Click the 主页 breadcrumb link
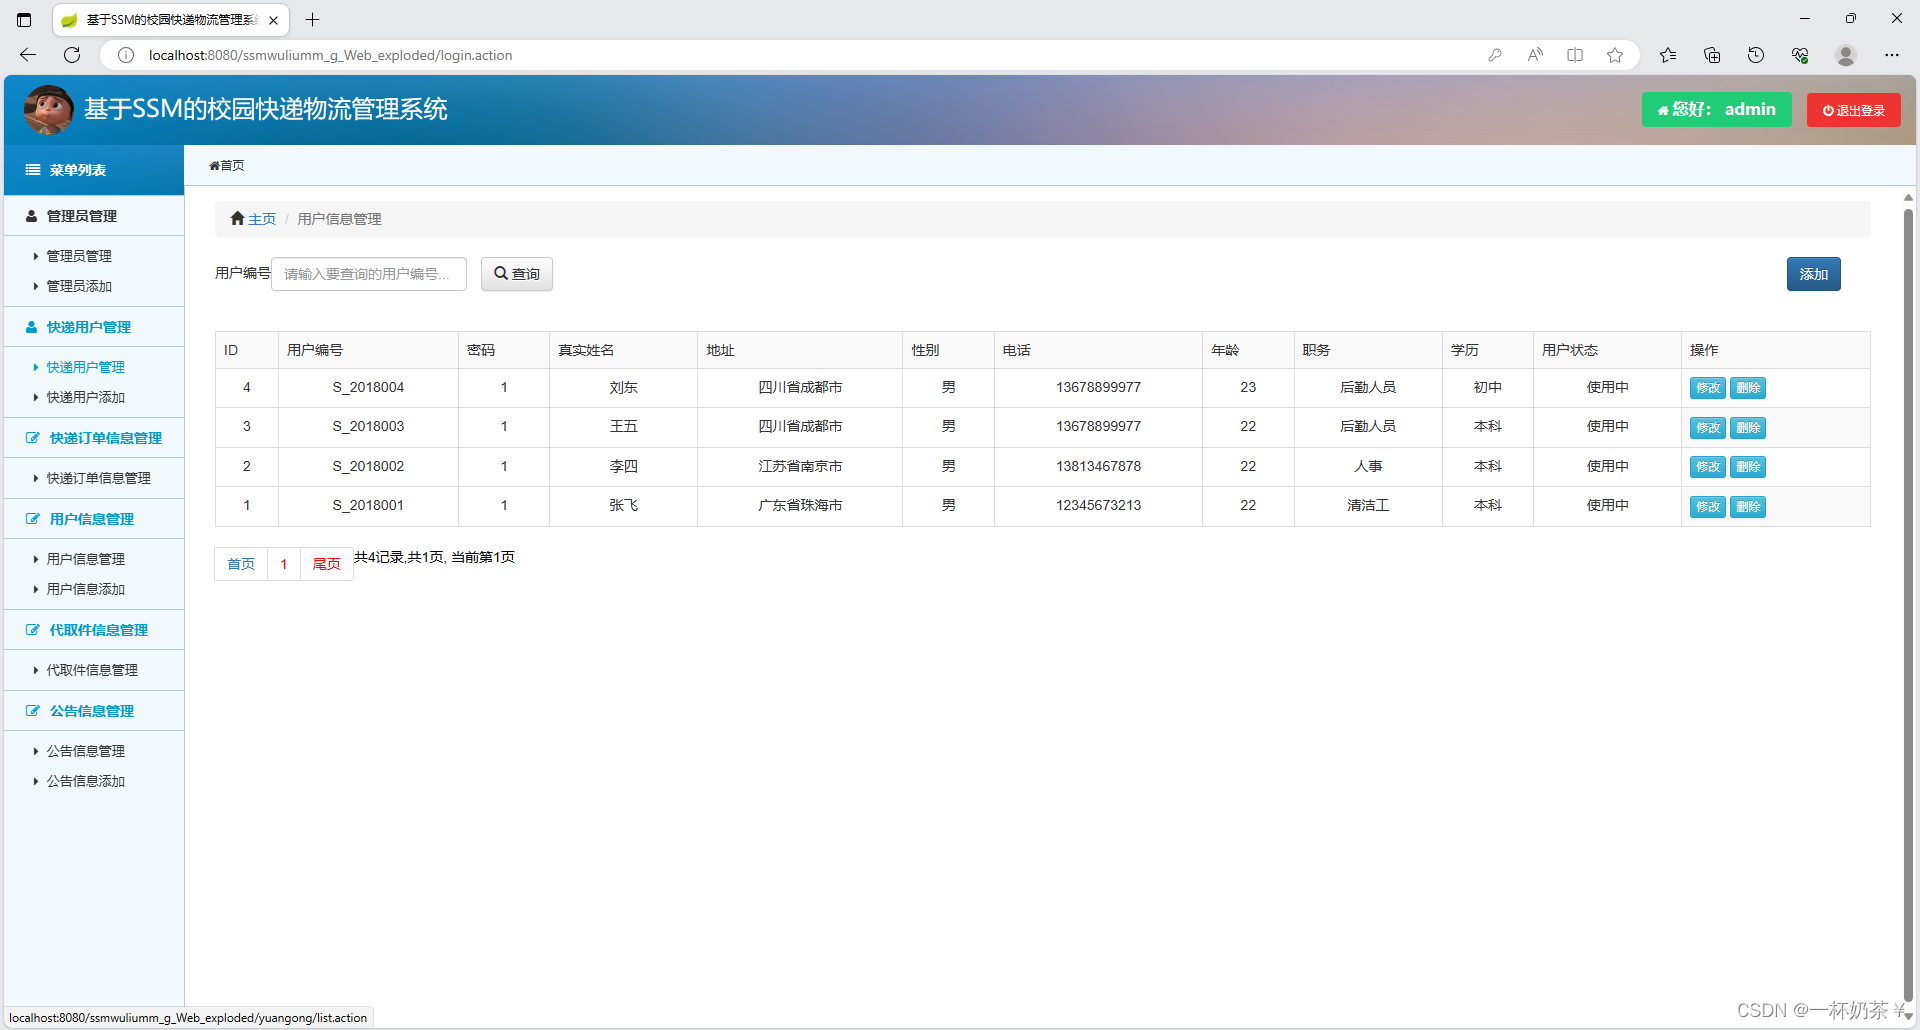 [262, 219]
